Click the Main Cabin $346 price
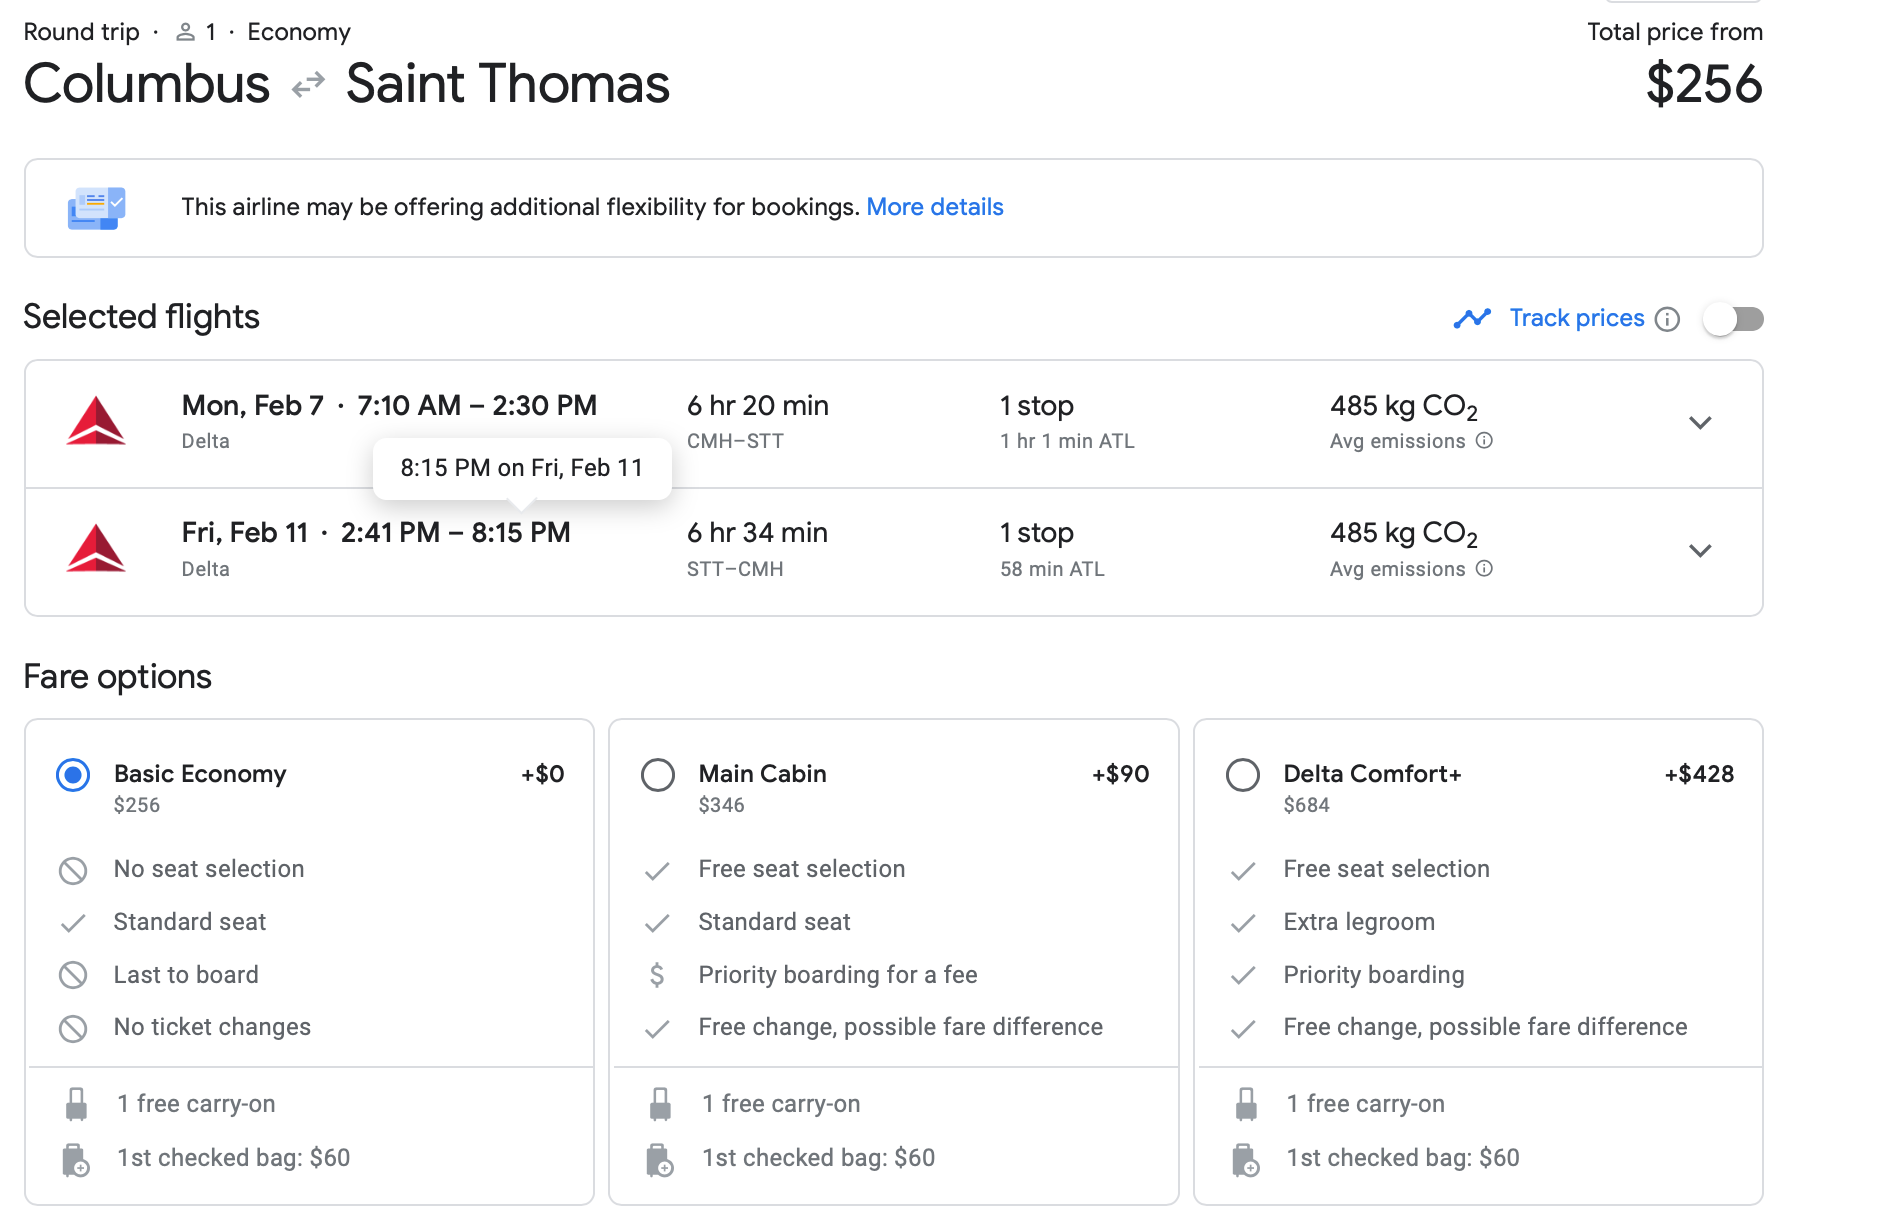1900x1222 pixels. point(721,805)
